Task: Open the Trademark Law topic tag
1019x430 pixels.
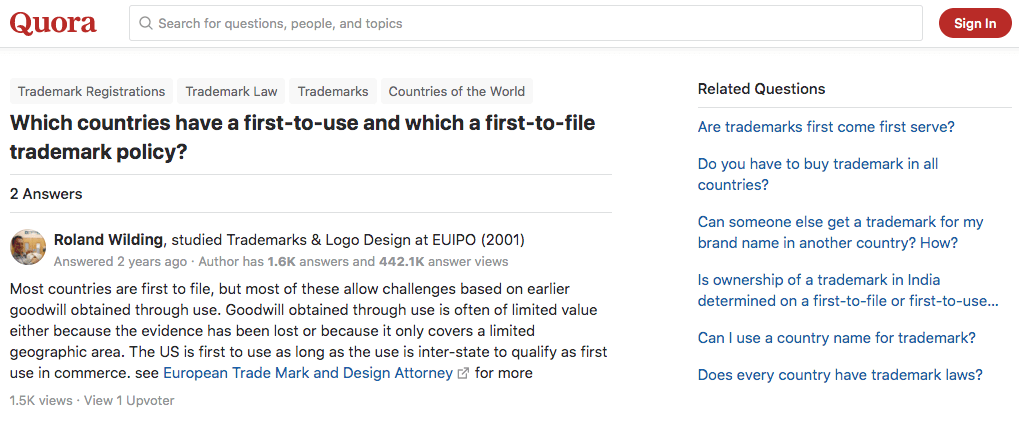Action: (231, 92)
